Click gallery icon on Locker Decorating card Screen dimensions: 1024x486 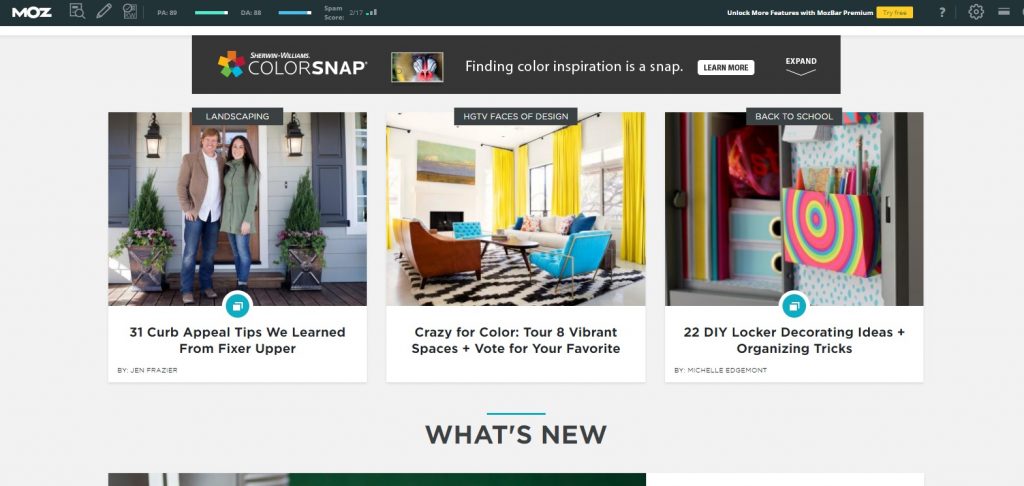[x=794, y=305]
